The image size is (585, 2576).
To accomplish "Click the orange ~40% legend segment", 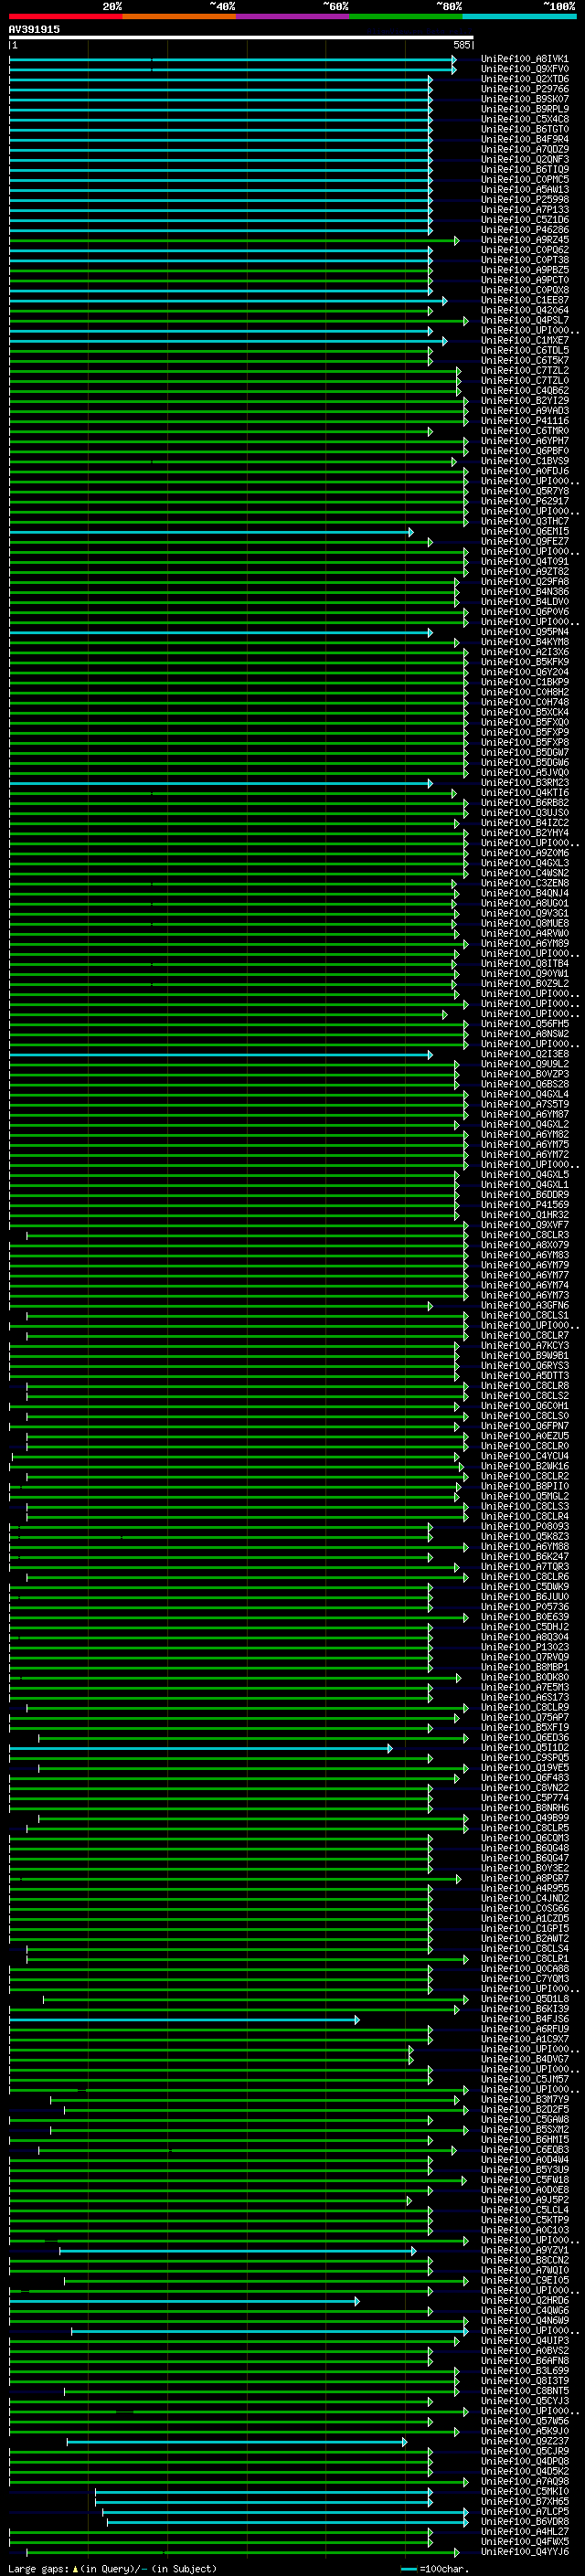I will (x=179, y=16).
